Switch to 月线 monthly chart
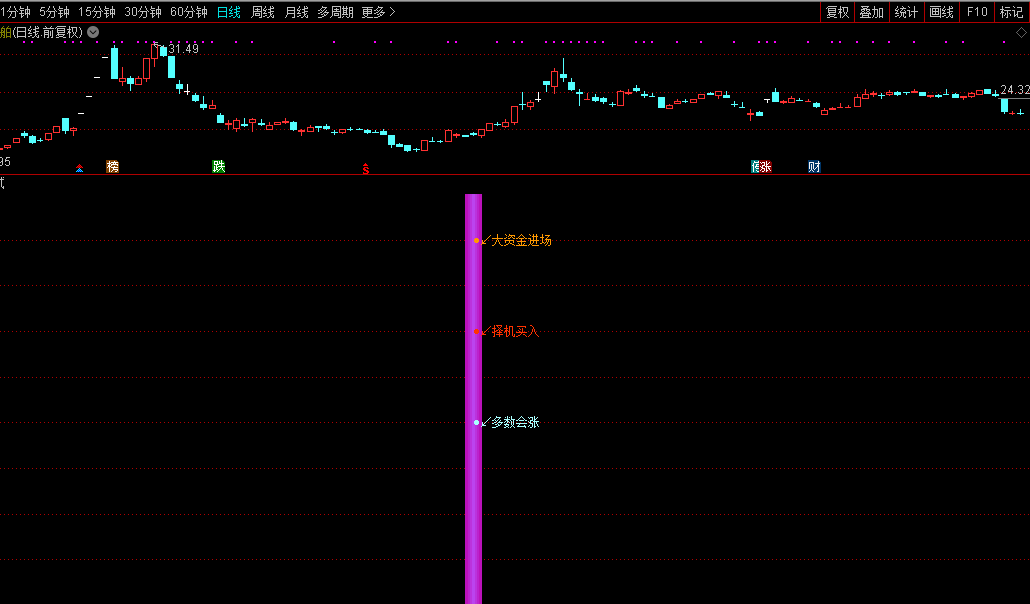The image size is (1030, 604). (x=296, y=12)
